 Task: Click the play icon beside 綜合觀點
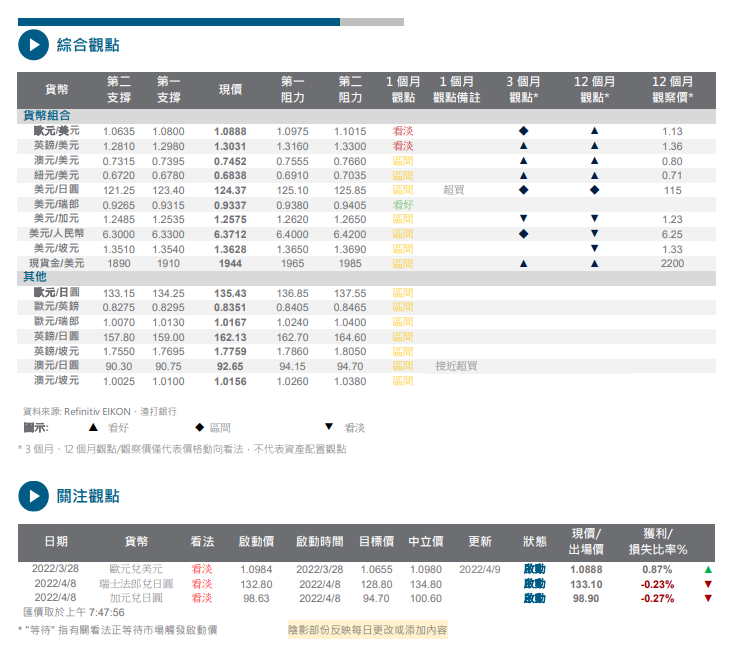point(33,44)
